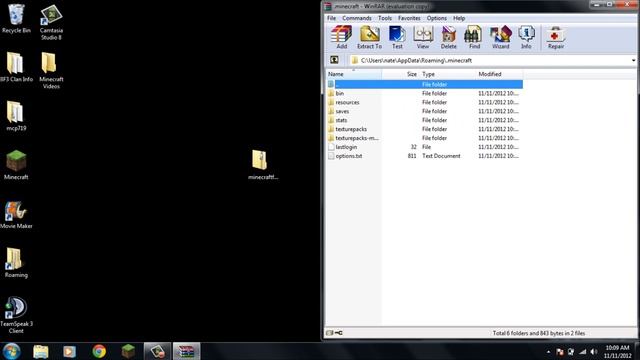
Task: Launch the Wizard tool
Action: pos(500,37)
